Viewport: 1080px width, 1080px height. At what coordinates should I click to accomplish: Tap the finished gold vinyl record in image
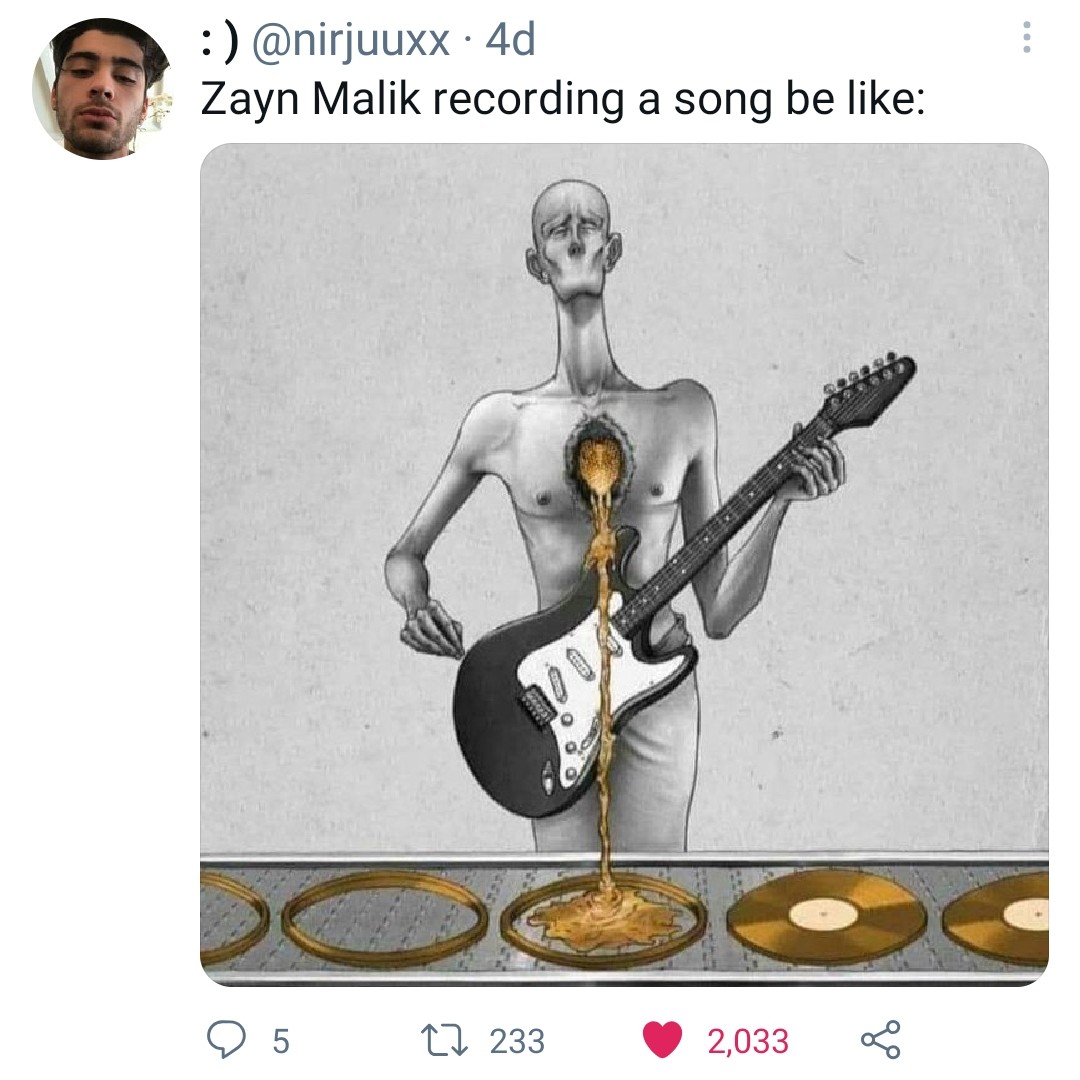click(827, 915)
